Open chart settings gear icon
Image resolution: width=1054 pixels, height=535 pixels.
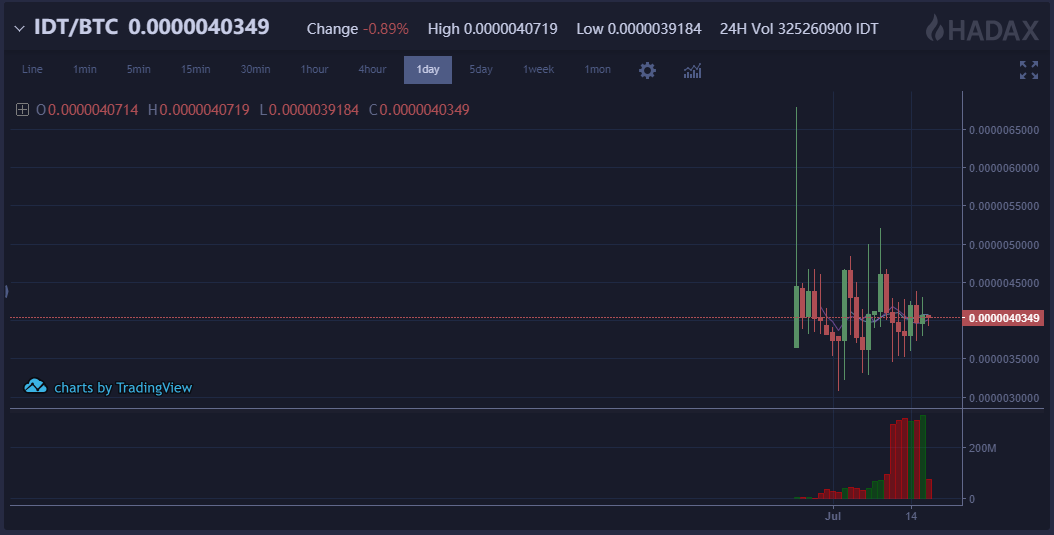coord(647,70)
